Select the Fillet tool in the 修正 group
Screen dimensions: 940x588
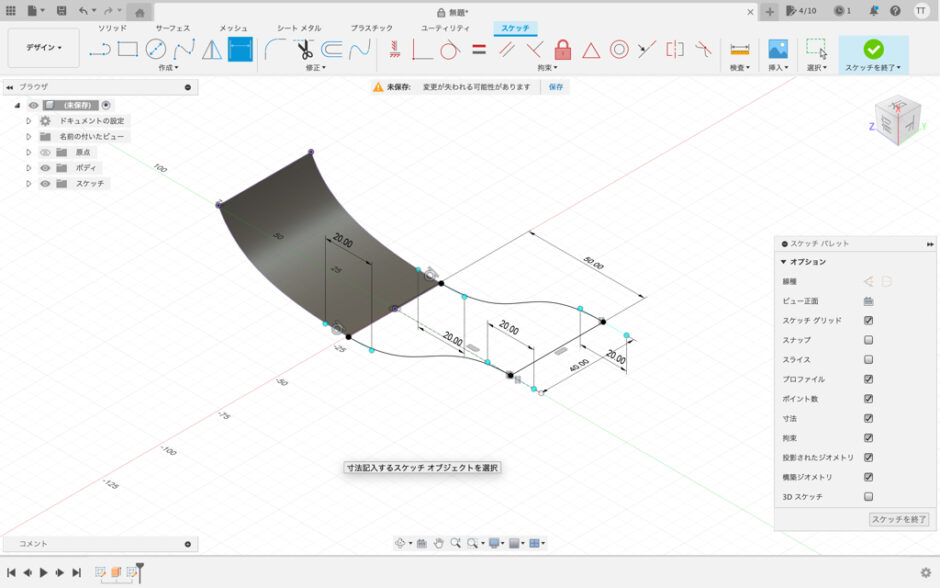click(276, 49)
